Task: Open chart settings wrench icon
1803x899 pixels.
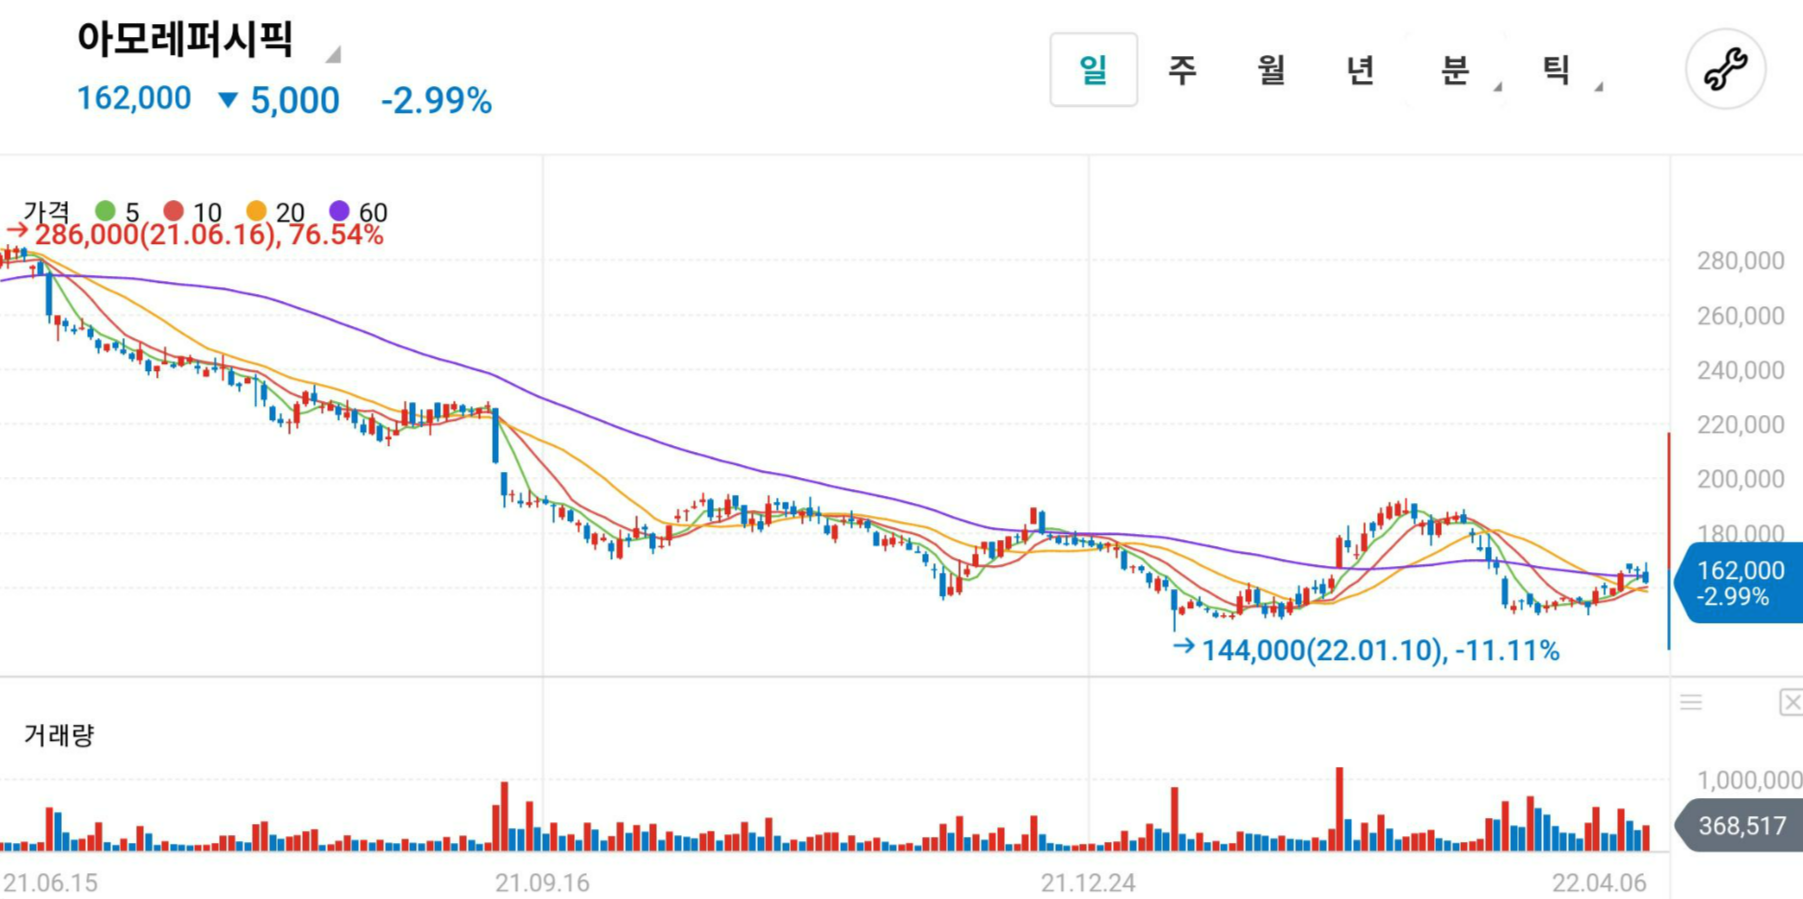Action: coord(1725,69)
